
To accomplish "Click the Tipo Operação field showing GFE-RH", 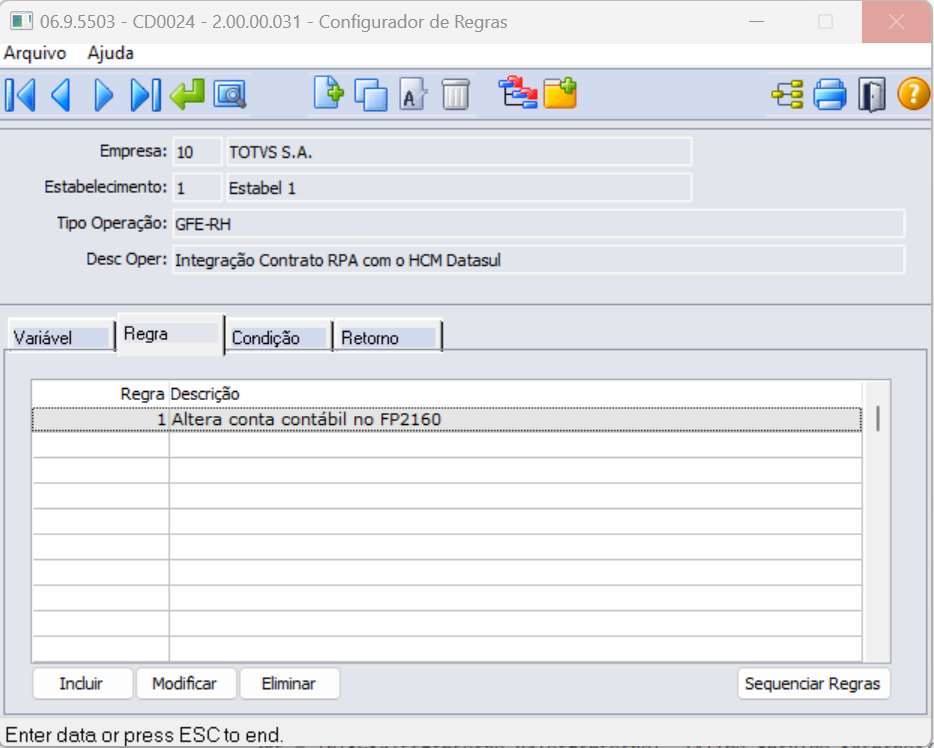I will 538,224.
